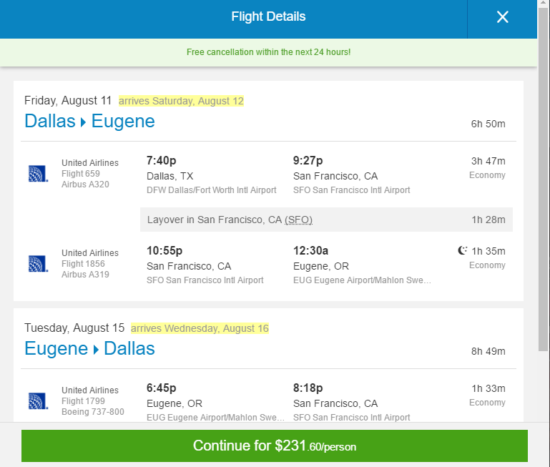
Task: Click United Airlines logo for Flight 1799
Action: click(x=38, y=401)
